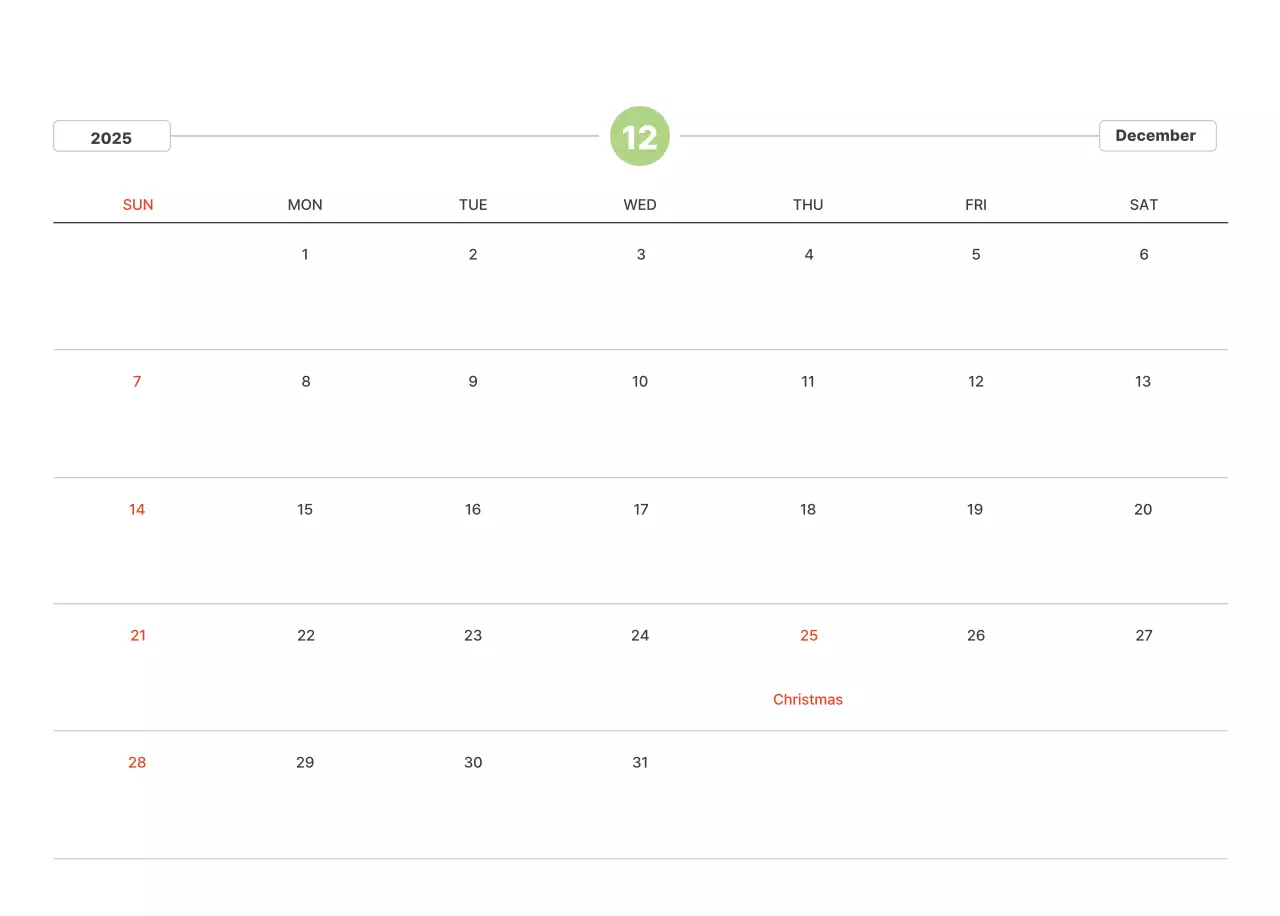The width and height of the screenshot is (1280, 916).
Task: Open the Christmas holiday label
Action: click(x=808, y=700)
